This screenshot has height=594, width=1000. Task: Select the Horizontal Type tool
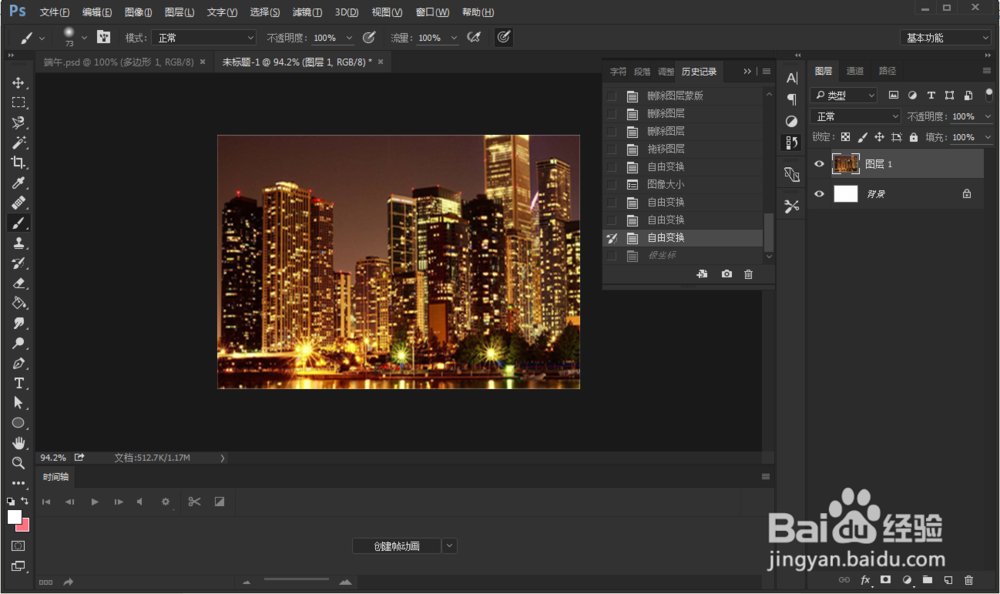coord(18,383)
